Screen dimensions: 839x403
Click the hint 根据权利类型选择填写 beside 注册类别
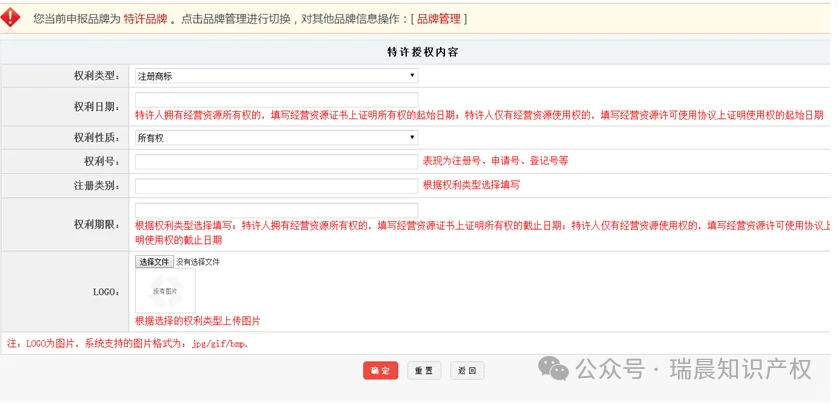coord(471,185)
